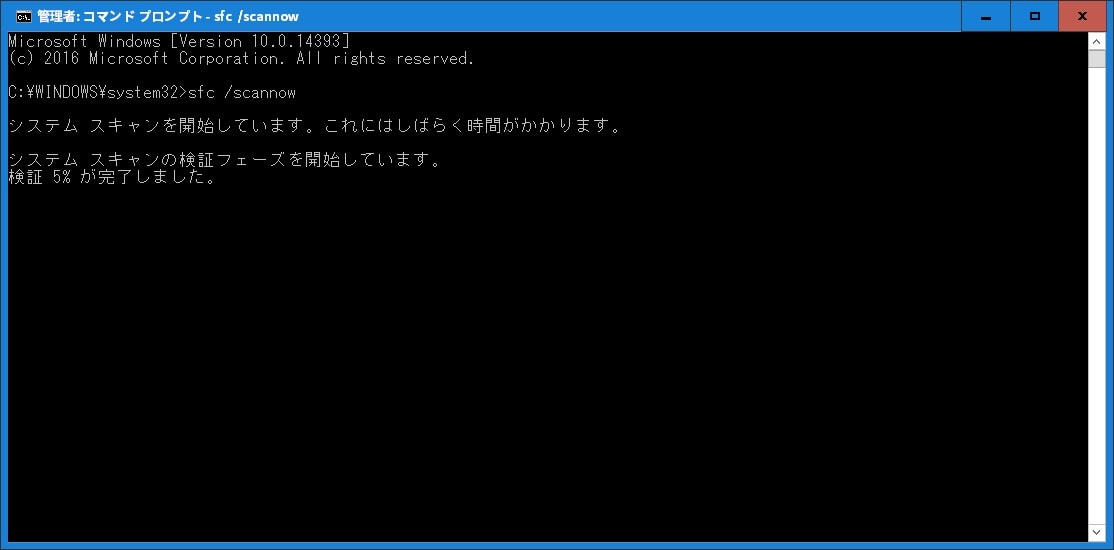Viewport: 1114px width, 550px height.
Task: Minimize the Command Prompt window
Action: (985, 16)
